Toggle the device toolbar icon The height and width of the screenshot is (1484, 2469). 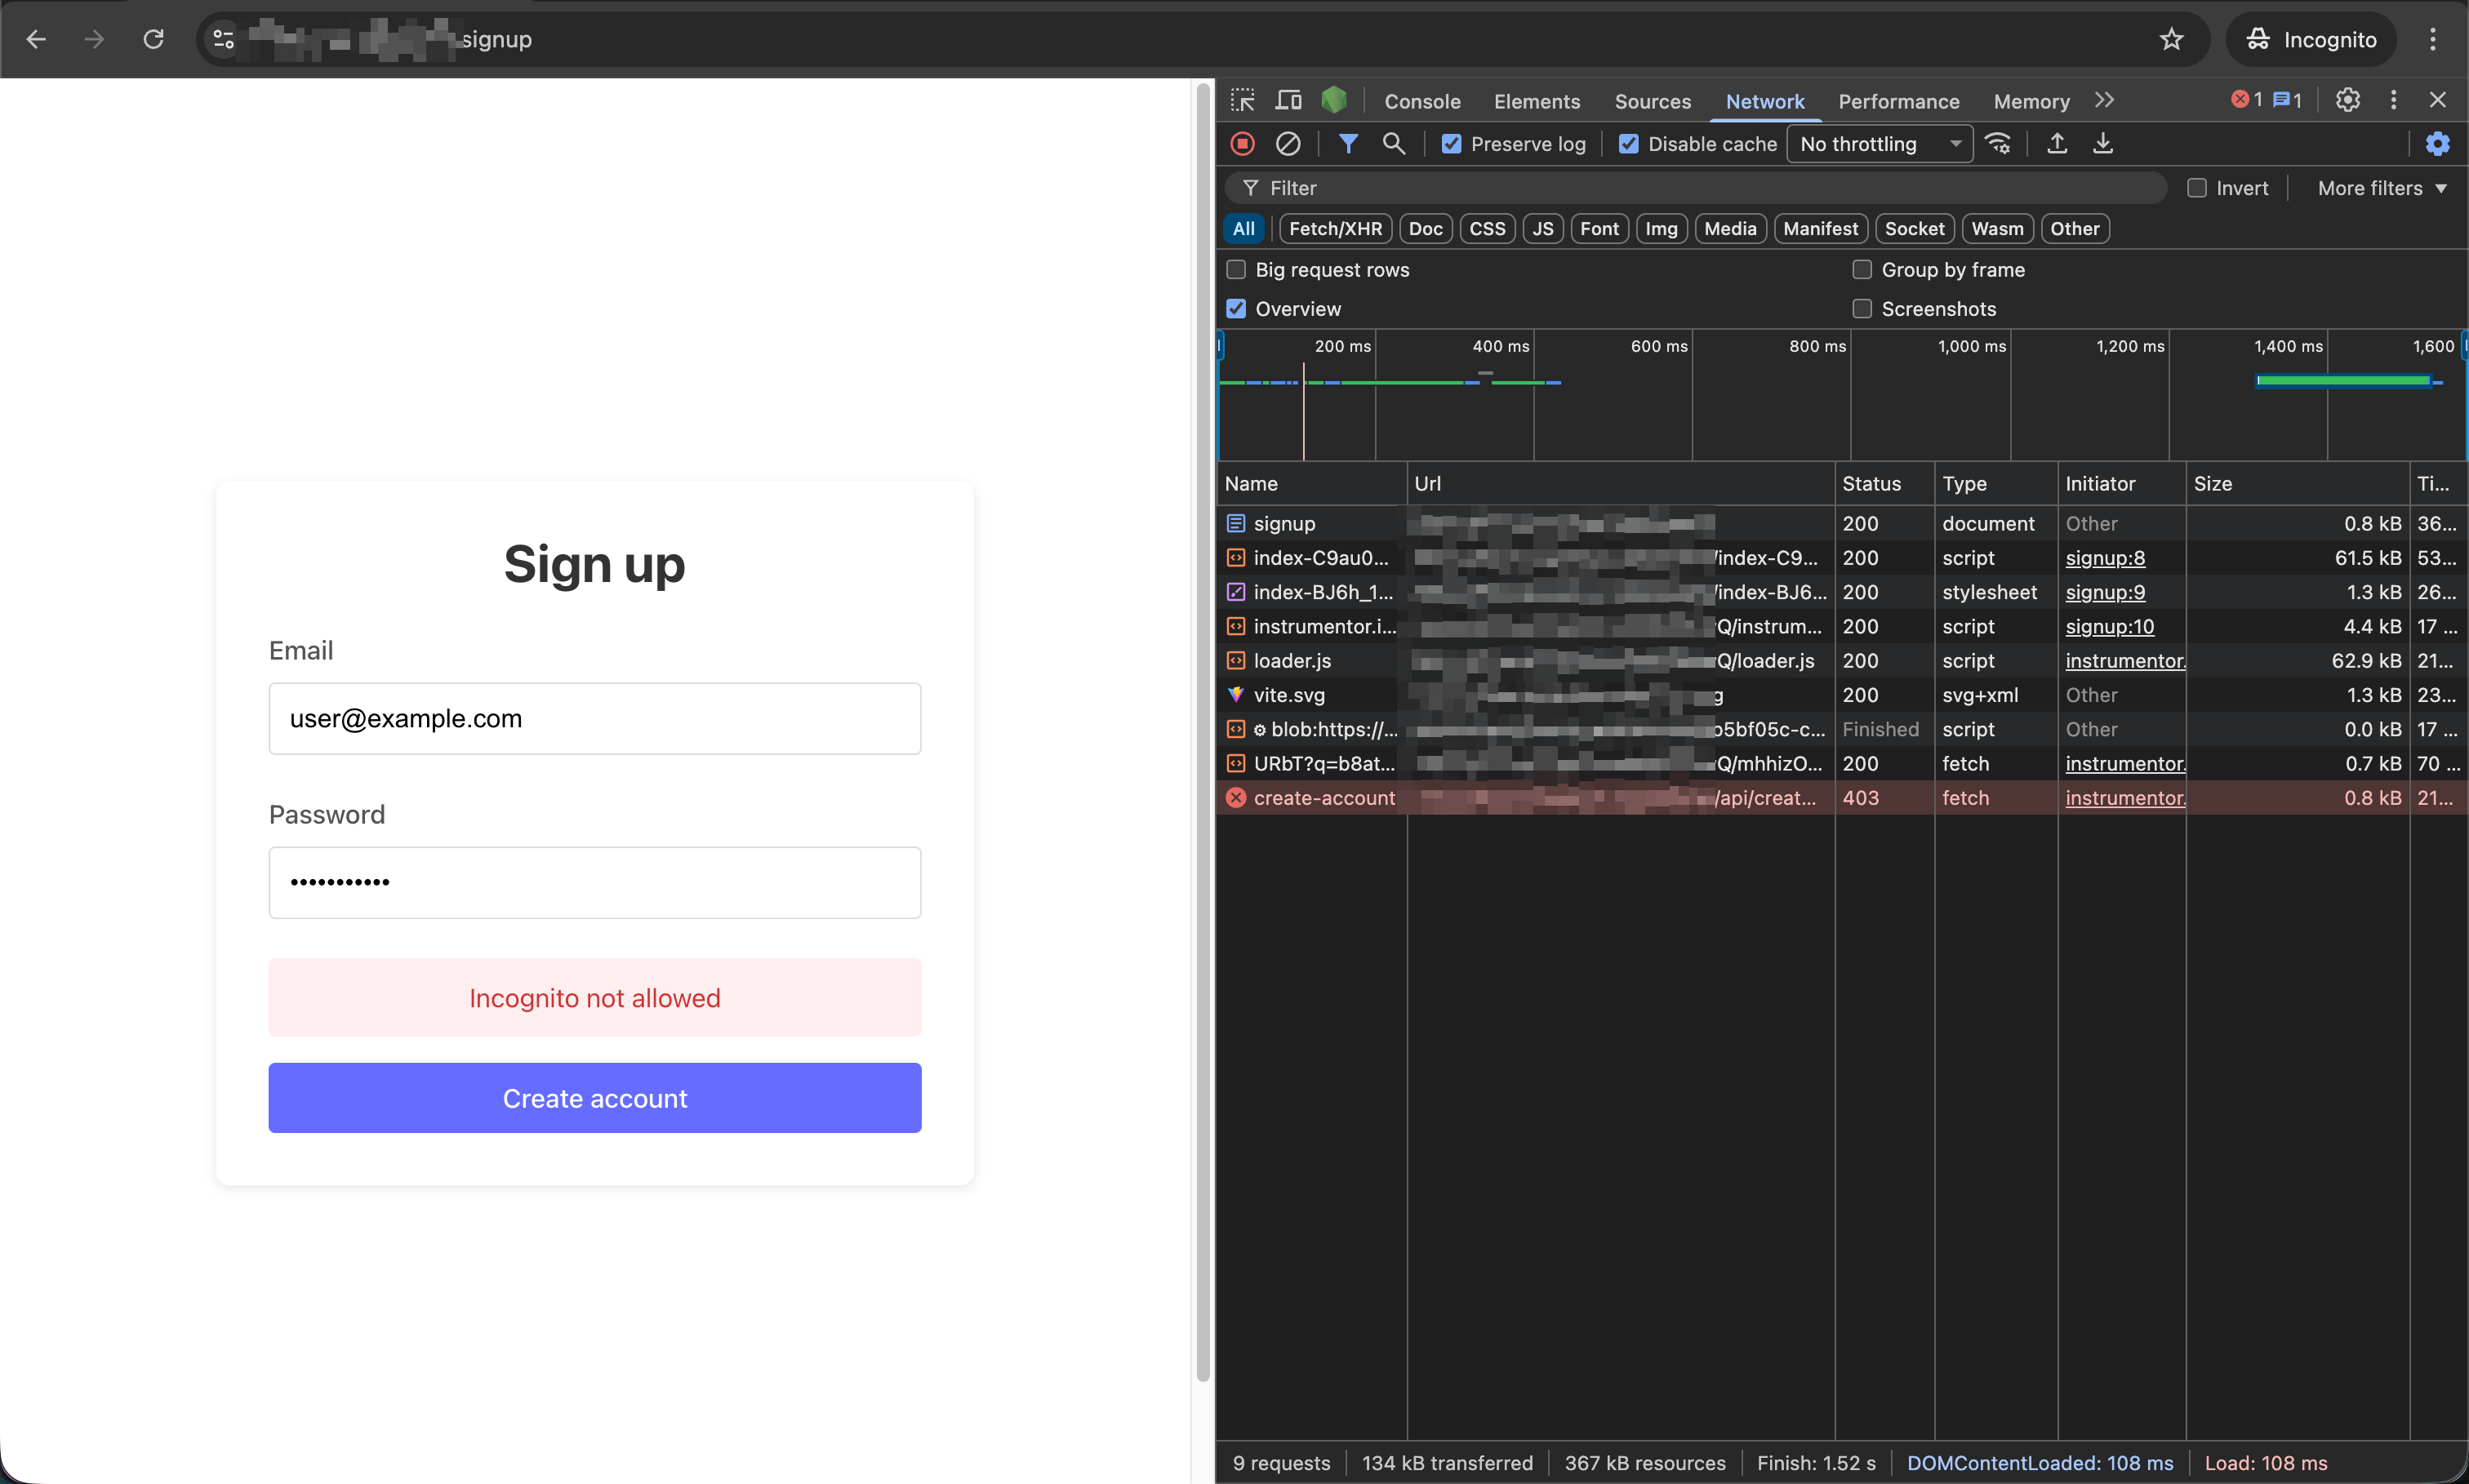coord(1288,100)
